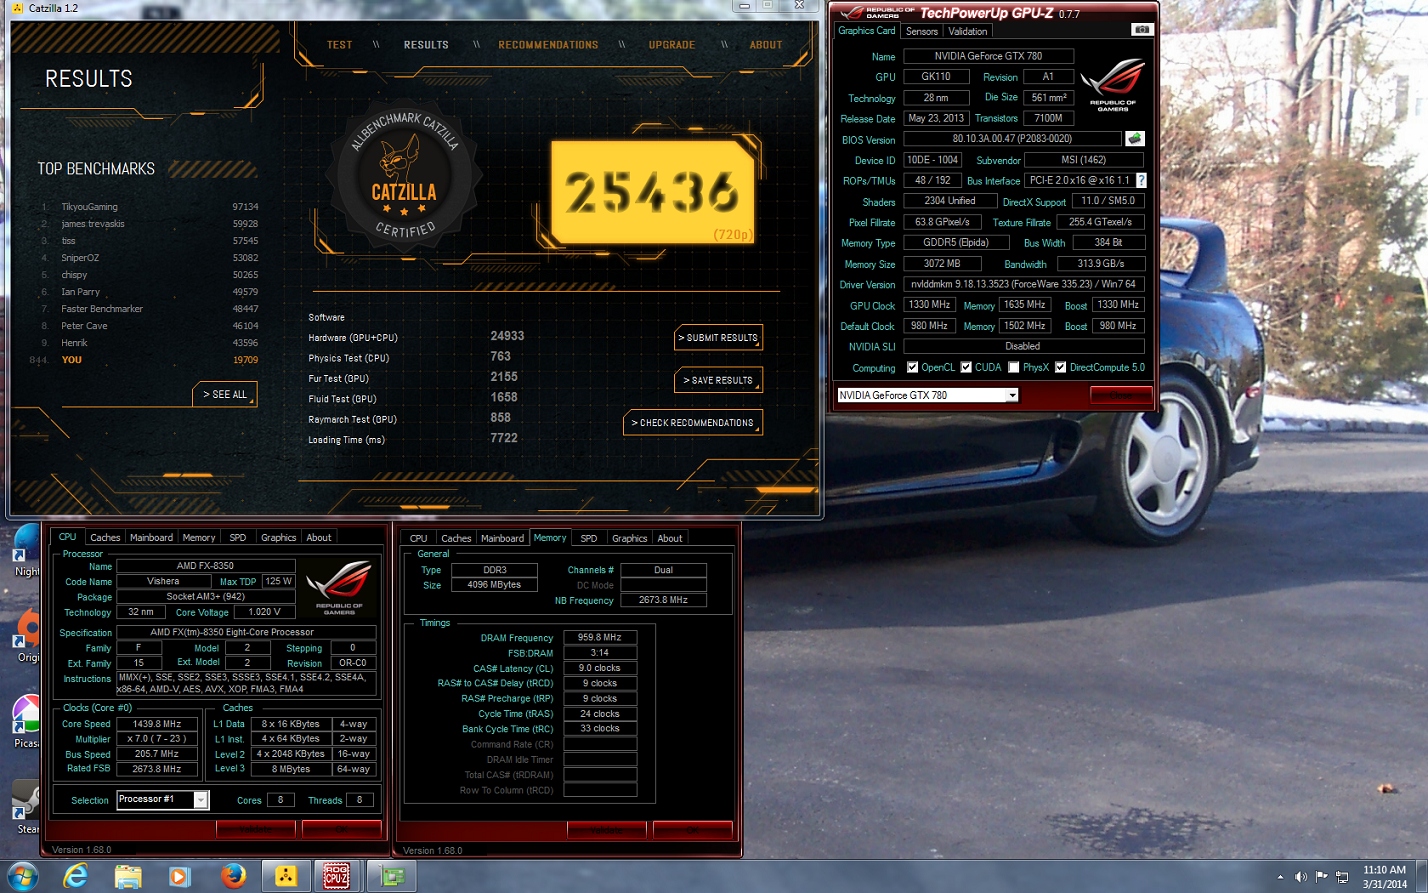The image size is (1428, 893).
Task: Click the Close button in GPU-Z
Action: click(x=1121, y=395)
